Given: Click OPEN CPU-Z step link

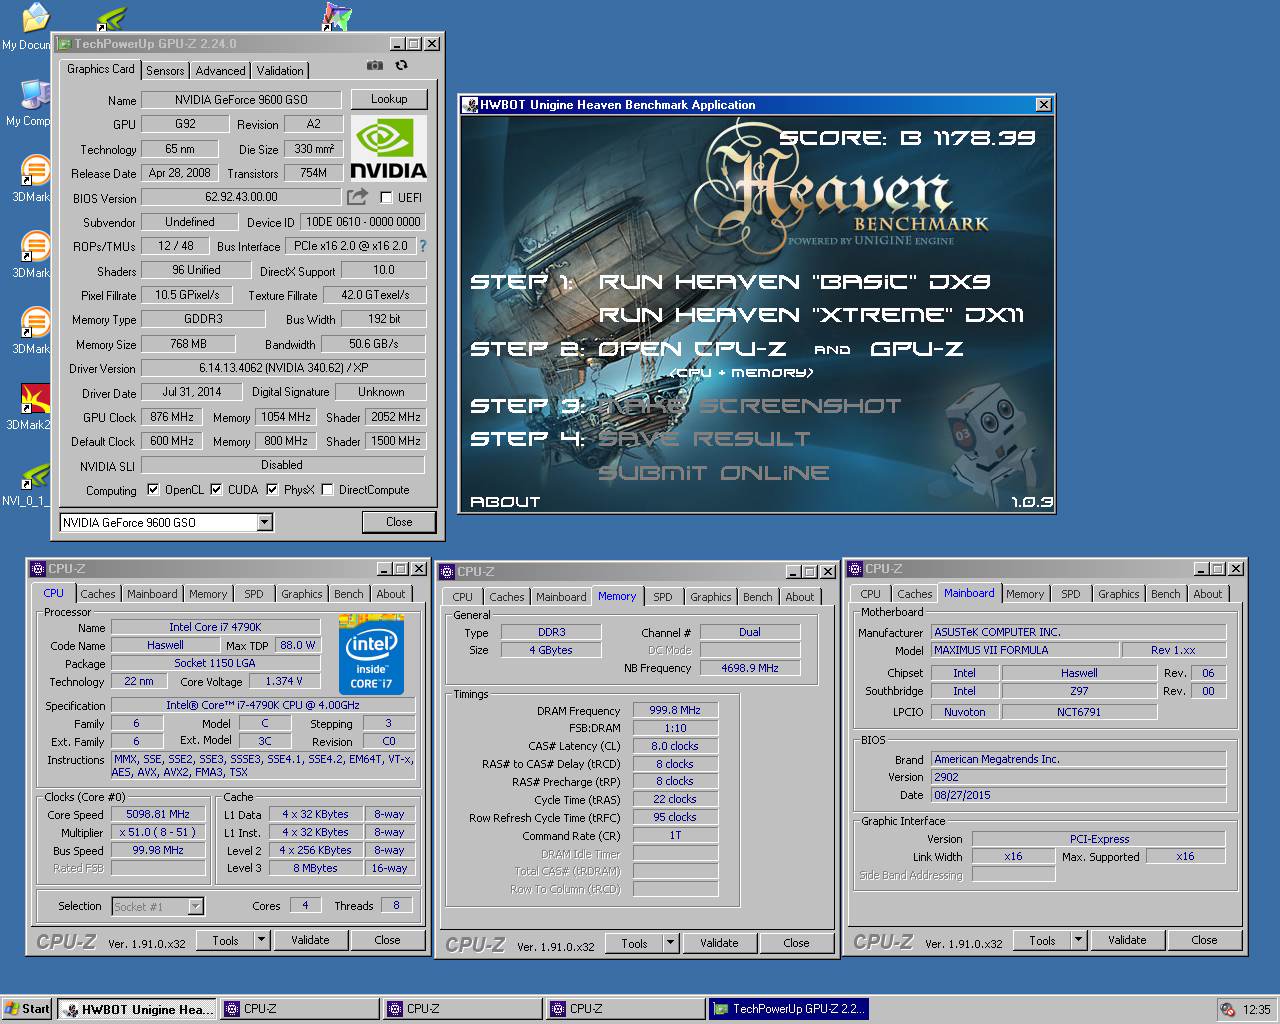Looking at the screenshot, I should point(692,349).
